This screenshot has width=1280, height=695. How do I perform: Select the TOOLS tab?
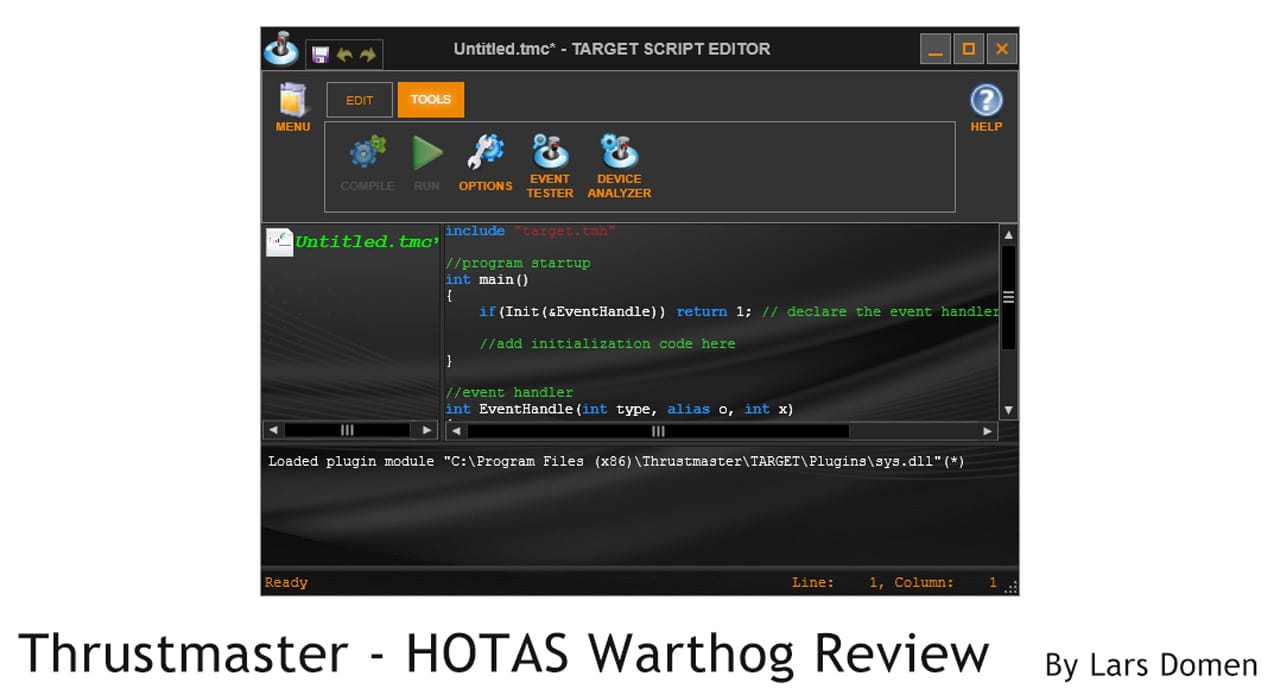click(x=430, y=100)
